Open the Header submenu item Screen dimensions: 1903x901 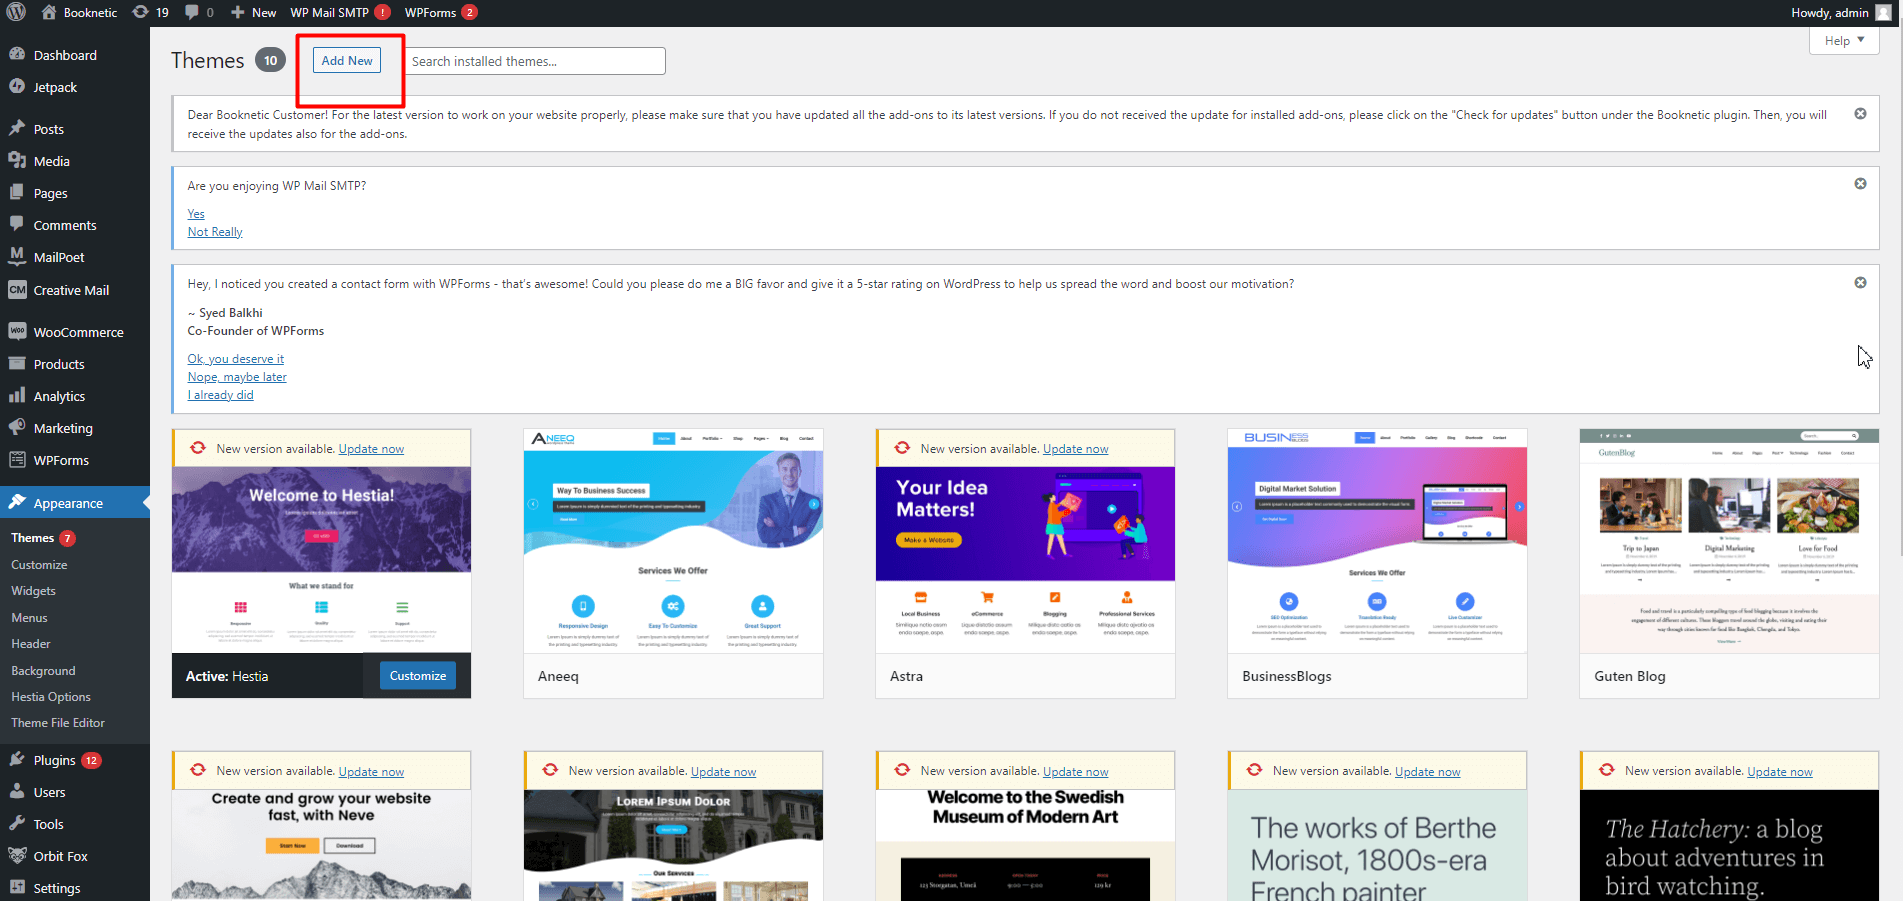coord(30,644)
